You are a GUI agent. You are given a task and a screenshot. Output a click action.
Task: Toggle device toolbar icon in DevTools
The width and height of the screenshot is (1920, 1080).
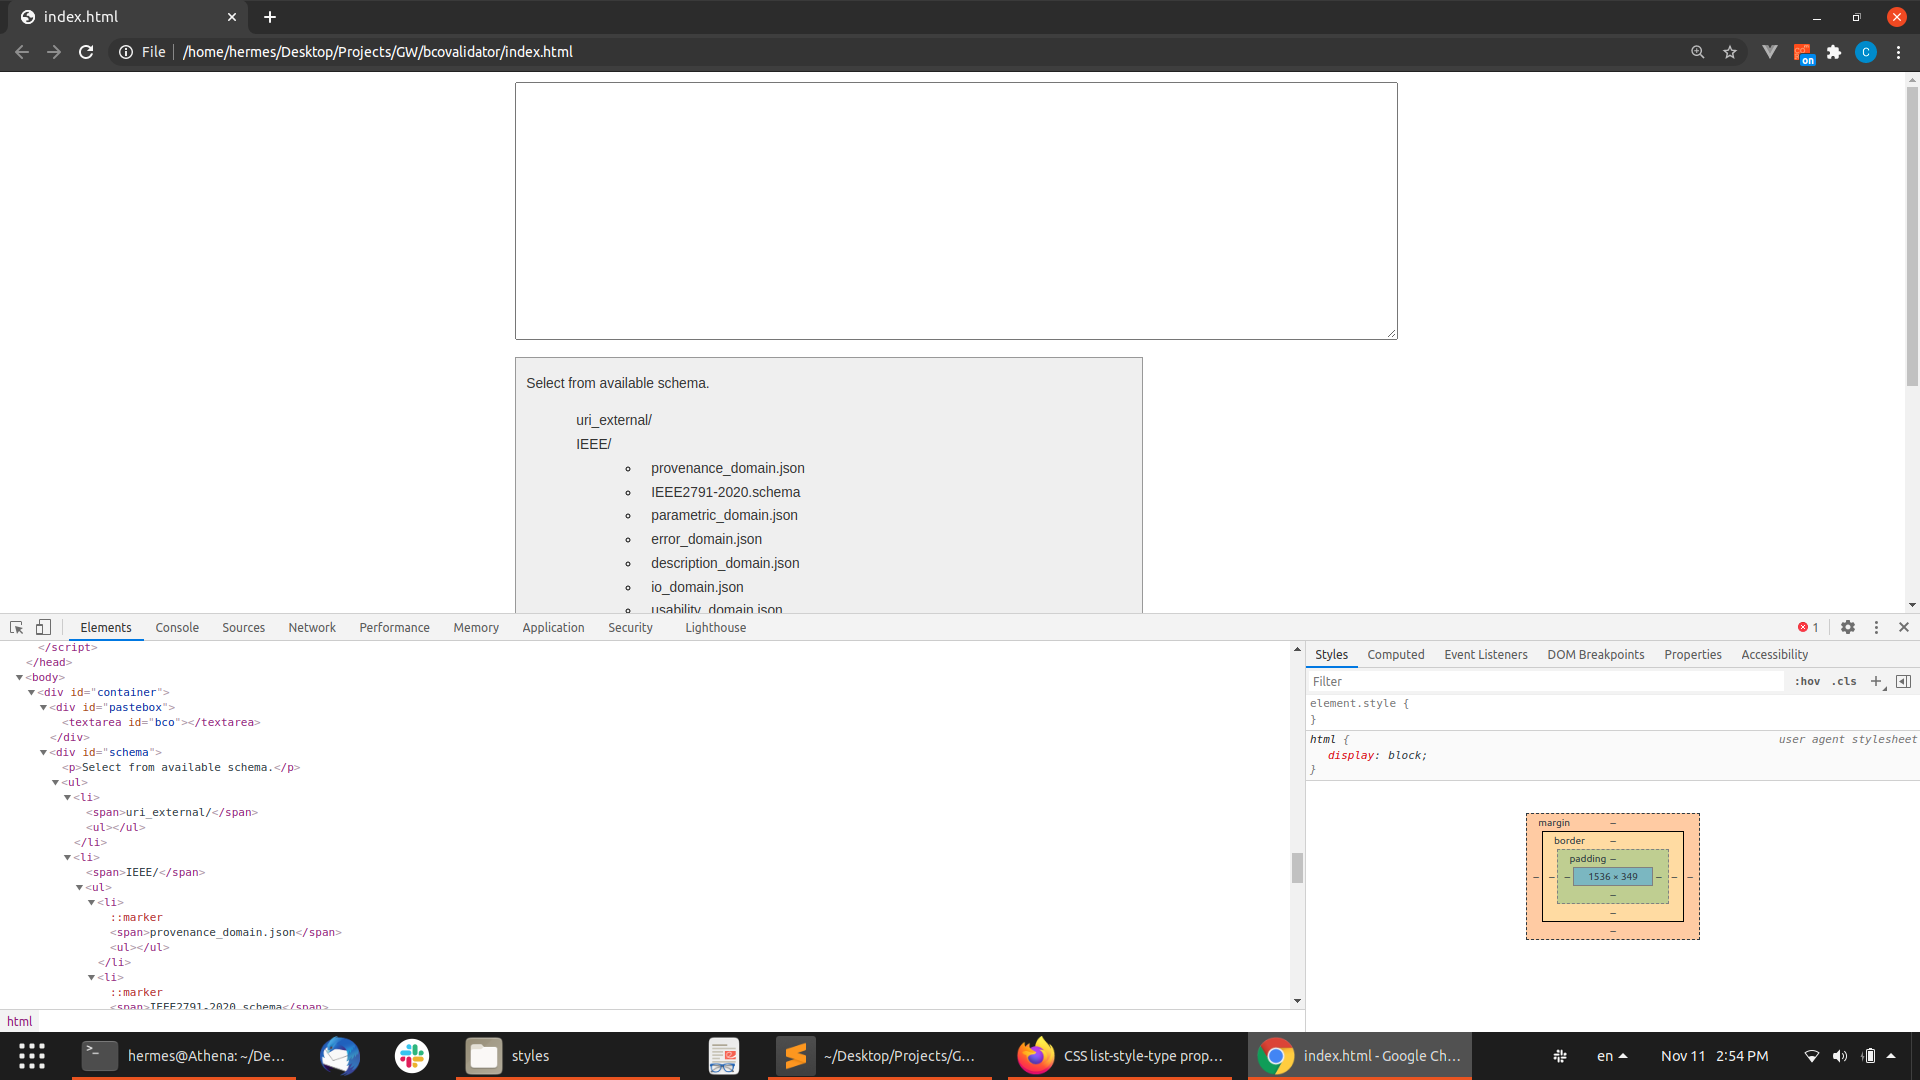pos(42,626)
